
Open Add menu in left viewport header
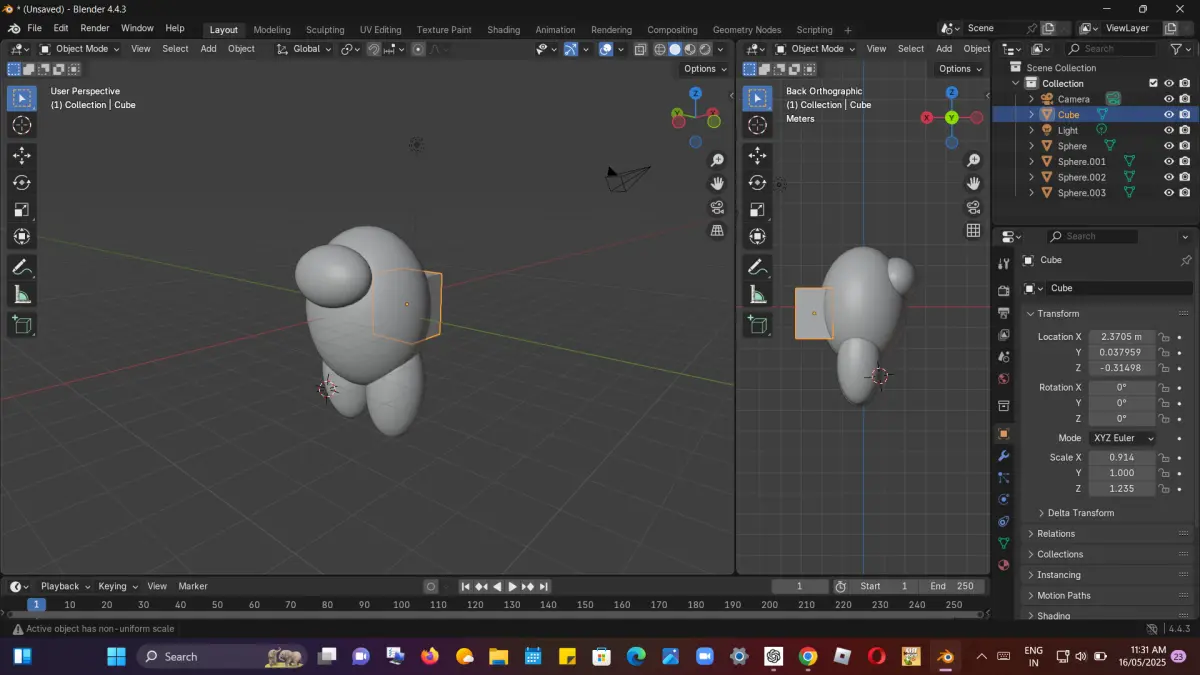tap(208, 48)
